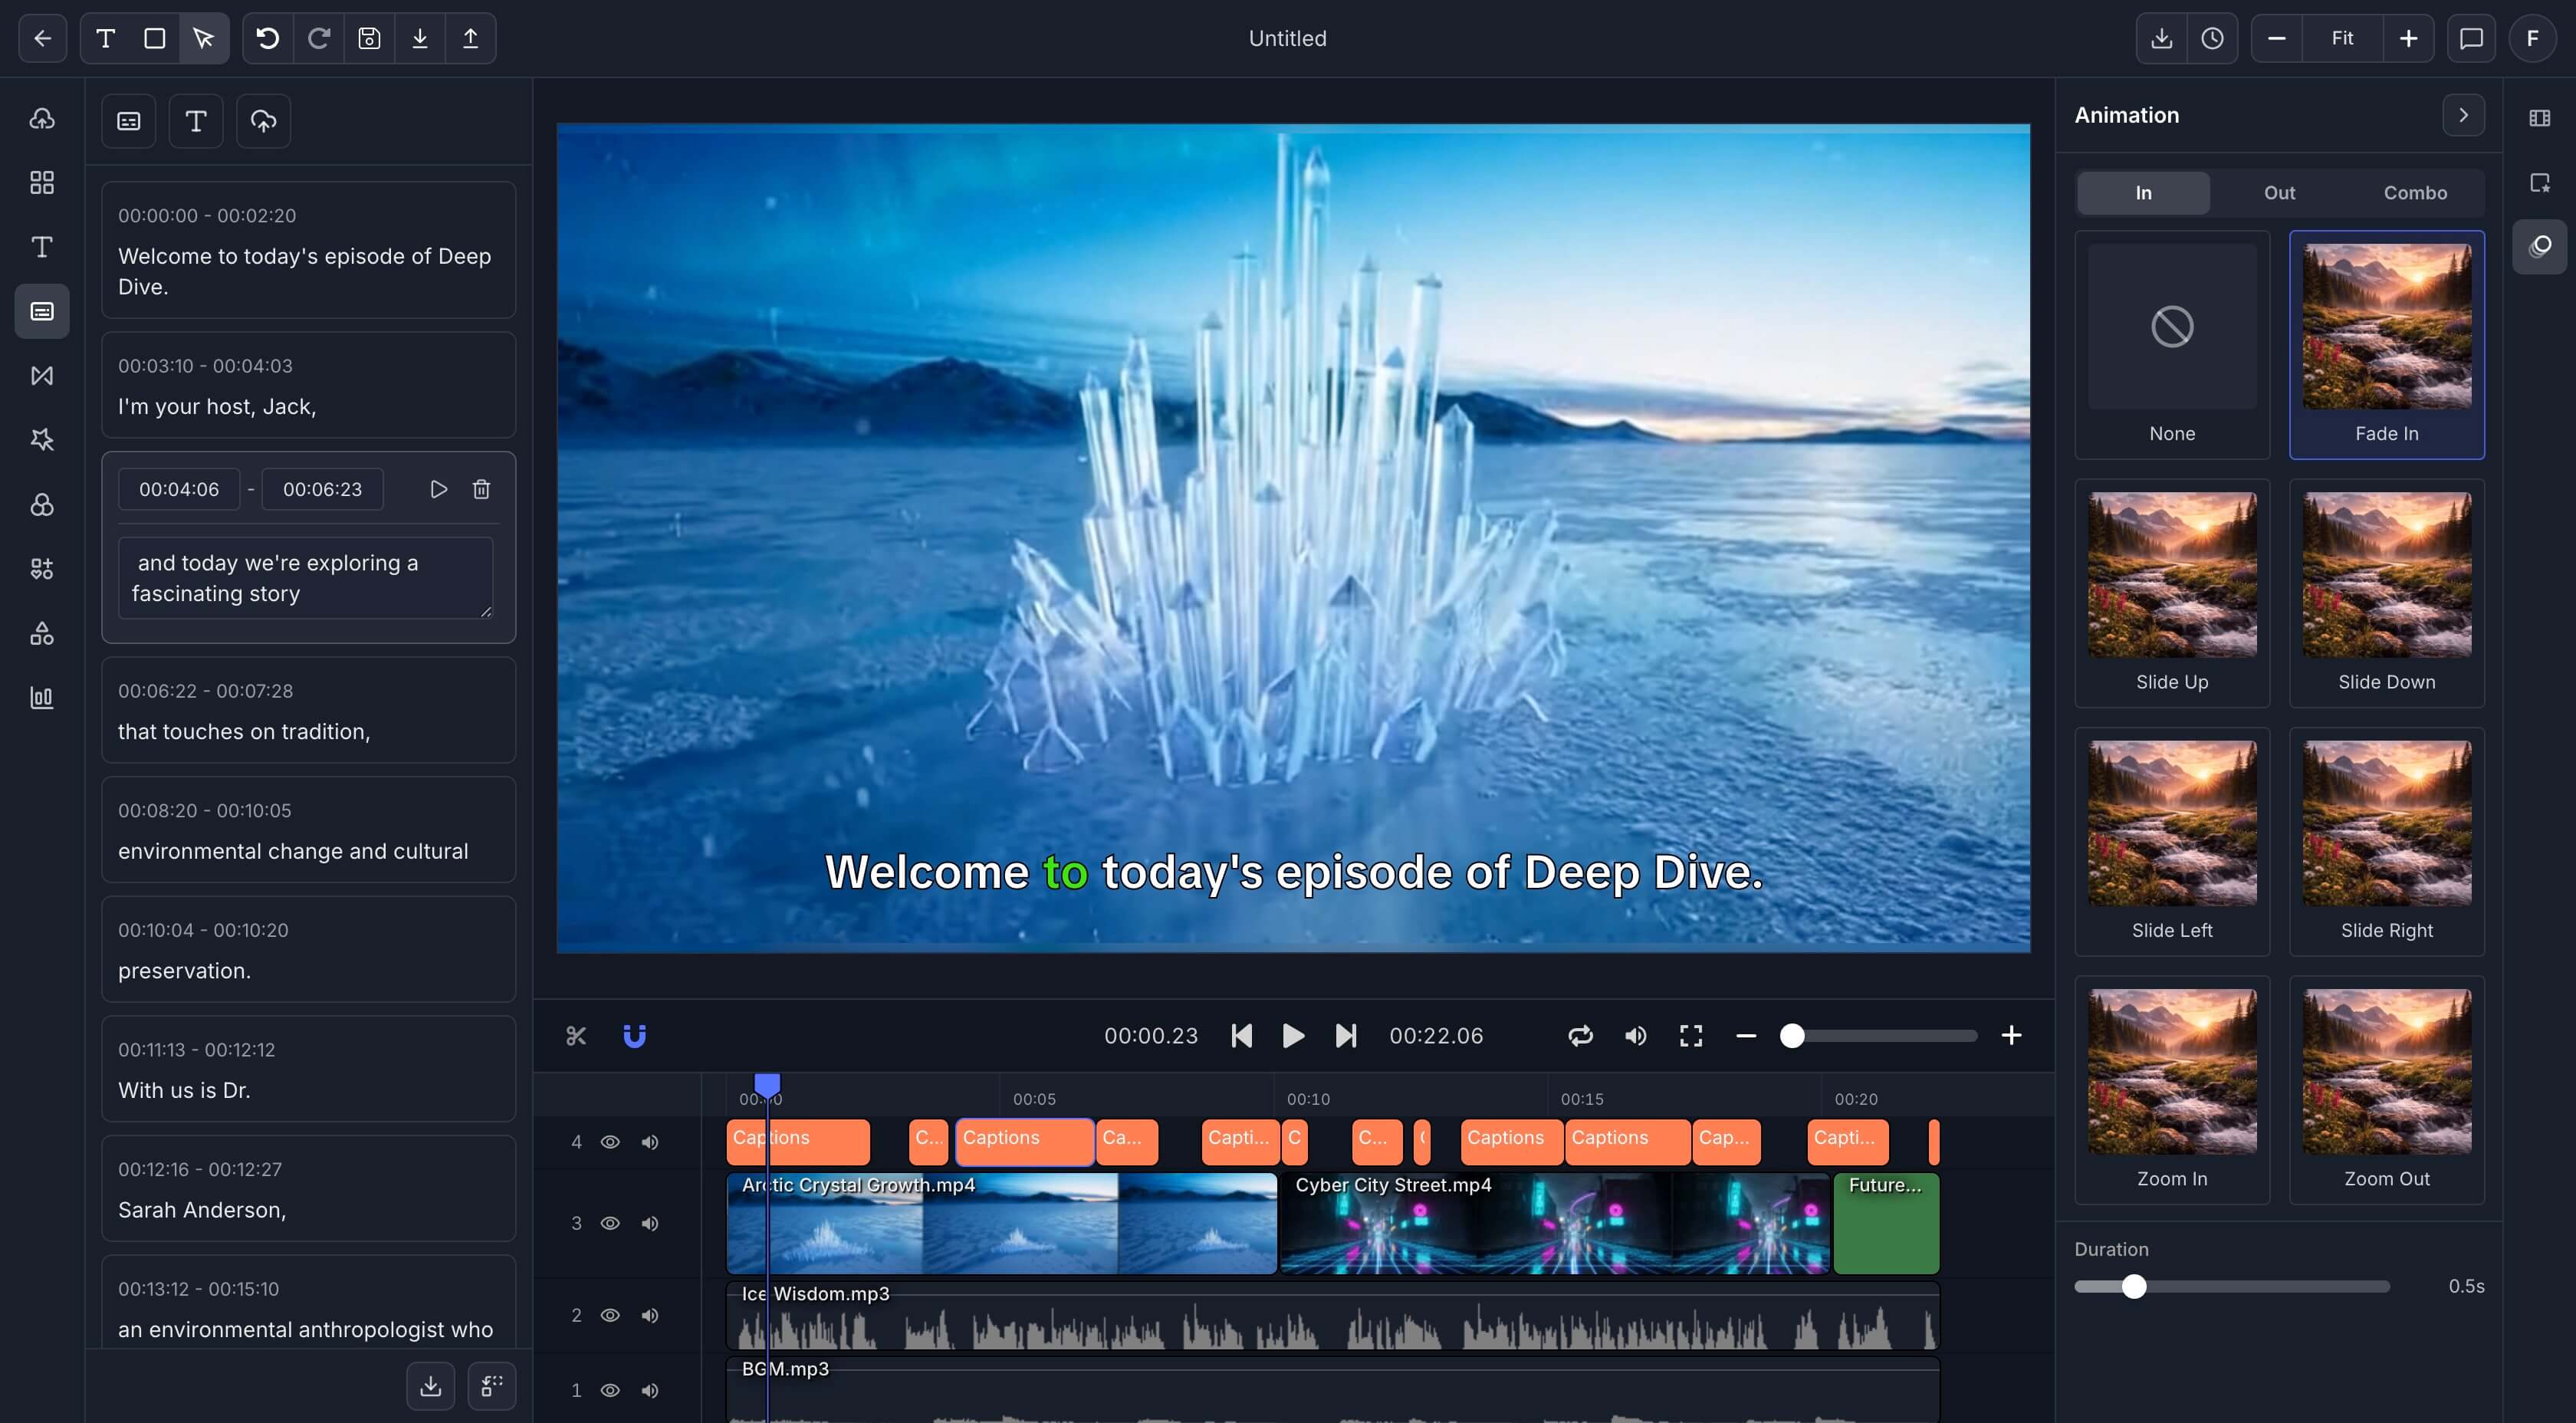This screenshot has height=1423, width=2576.
Task: Click the version history clock icon
Action: click(x=2212, y=38)
